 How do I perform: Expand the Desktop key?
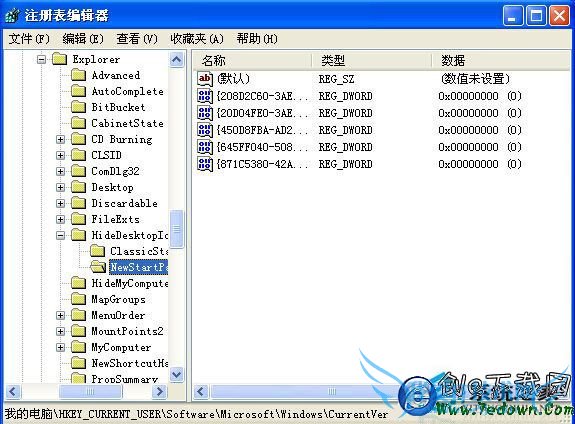point(61,187)
